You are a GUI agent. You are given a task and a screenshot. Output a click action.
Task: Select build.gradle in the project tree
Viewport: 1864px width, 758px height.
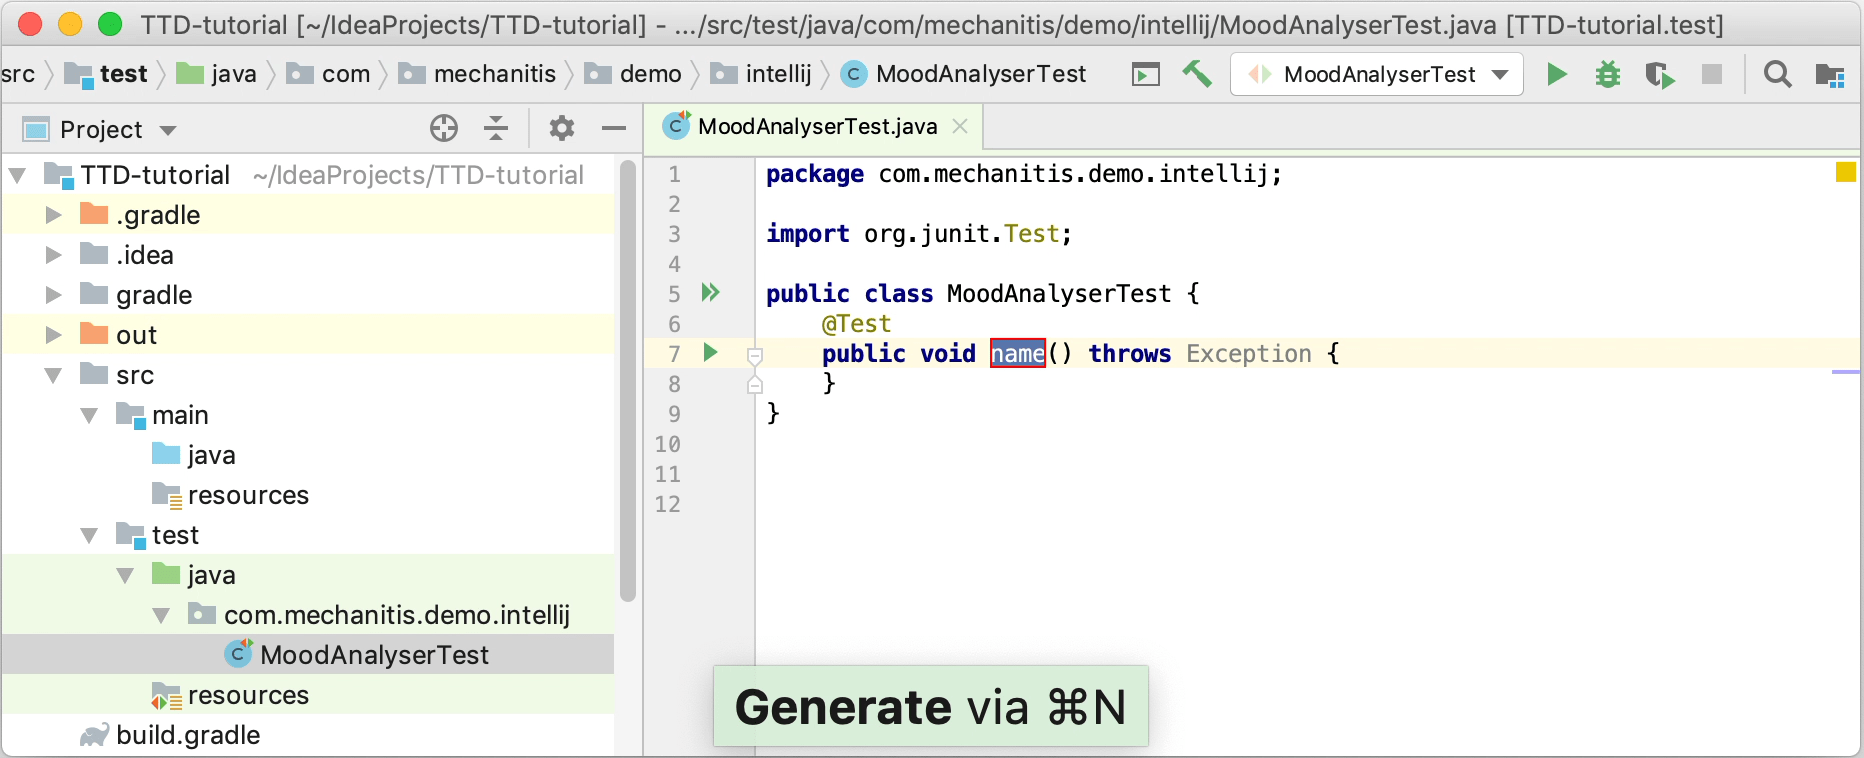pos(188,735)
